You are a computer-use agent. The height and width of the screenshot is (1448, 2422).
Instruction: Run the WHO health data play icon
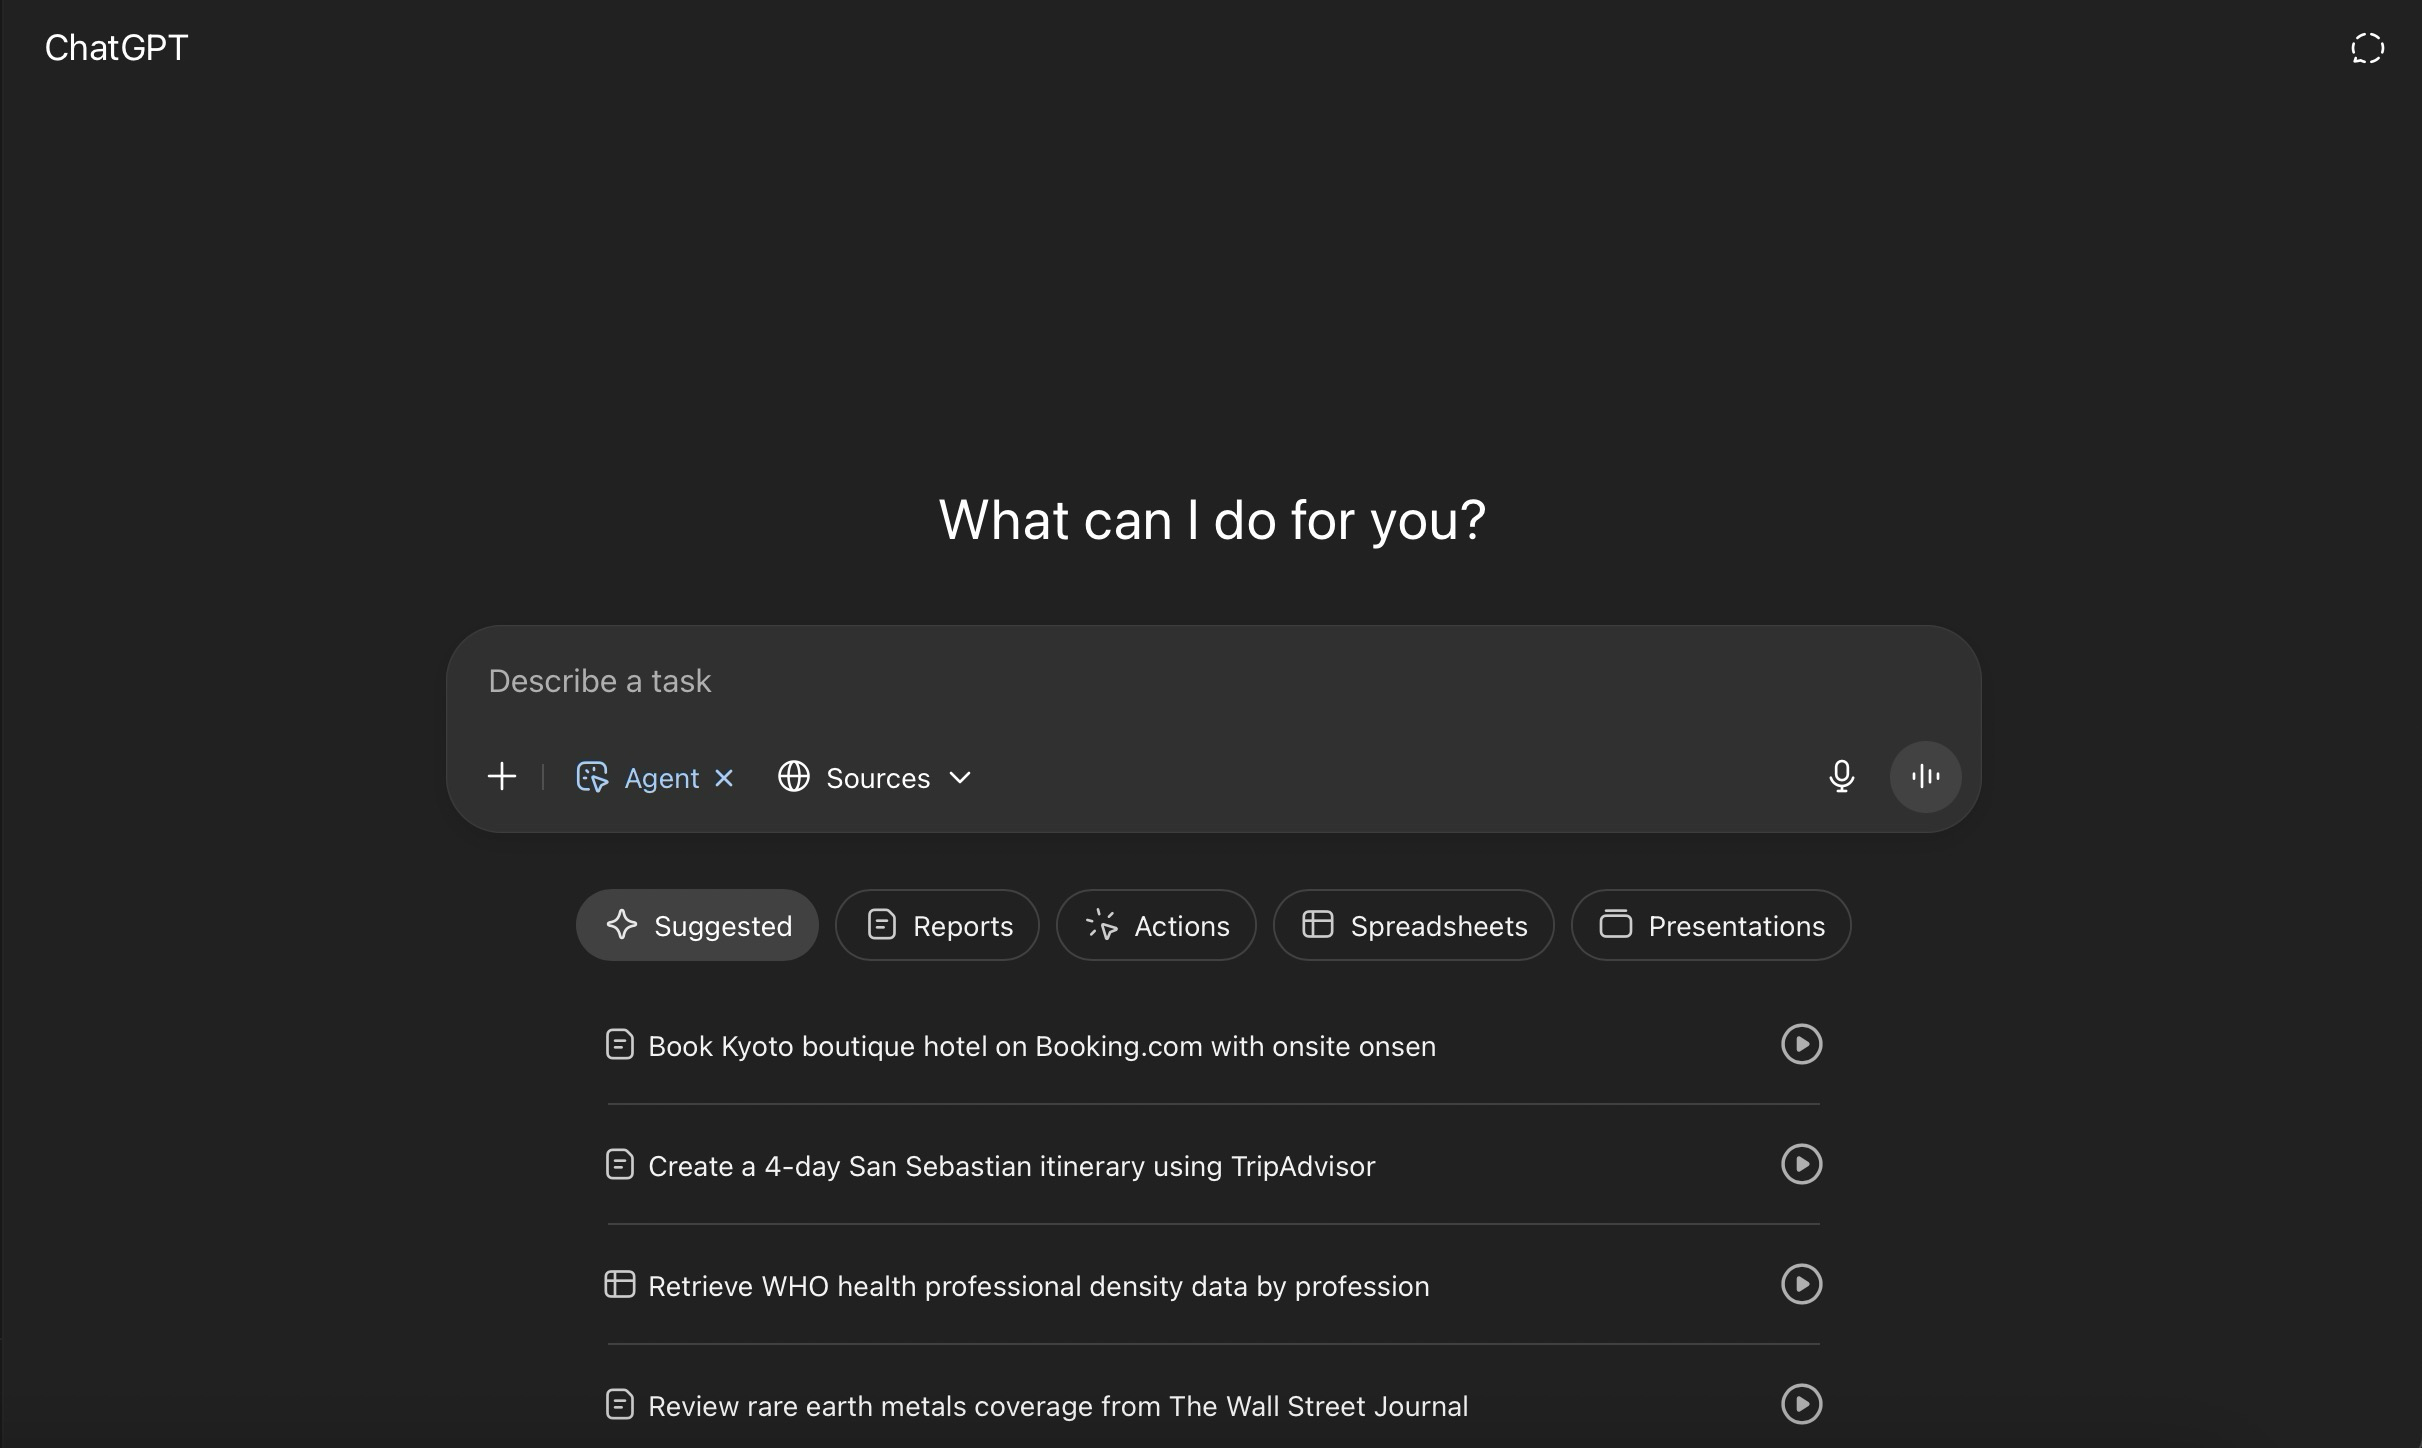click(x=1801, y=1284)
